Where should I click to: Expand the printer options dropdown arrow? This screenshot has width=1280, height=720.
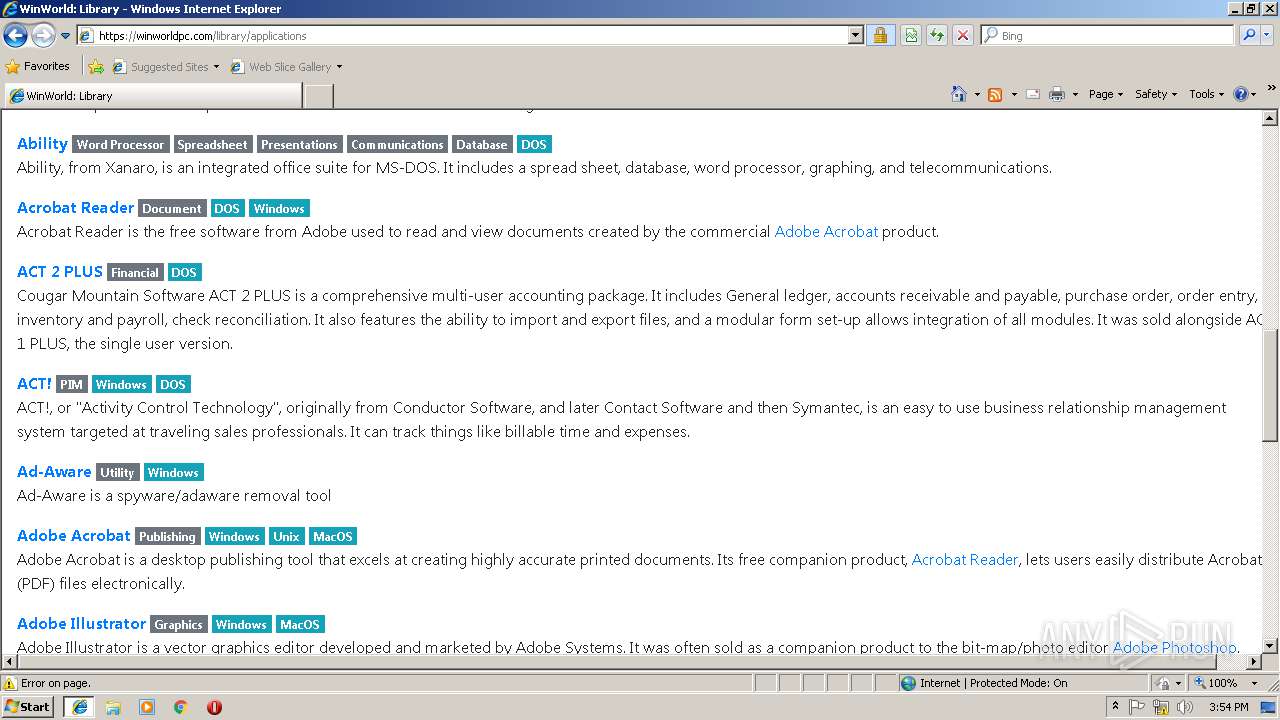pos(1075,94)
